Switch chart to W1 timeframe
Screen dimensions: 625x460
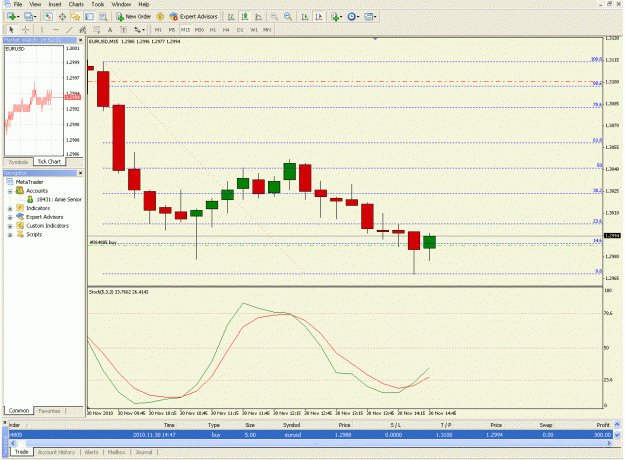[254, 29]
